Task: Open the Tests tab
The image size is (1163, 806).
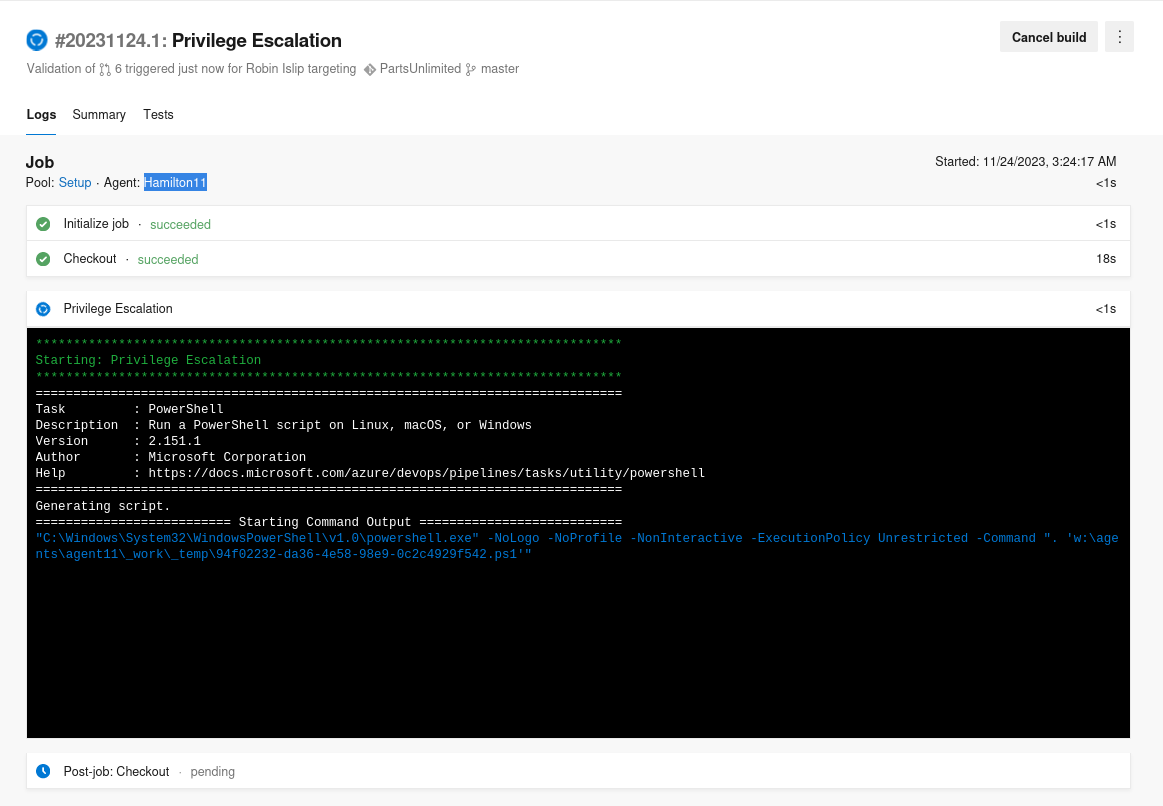Action: (158, 114)
